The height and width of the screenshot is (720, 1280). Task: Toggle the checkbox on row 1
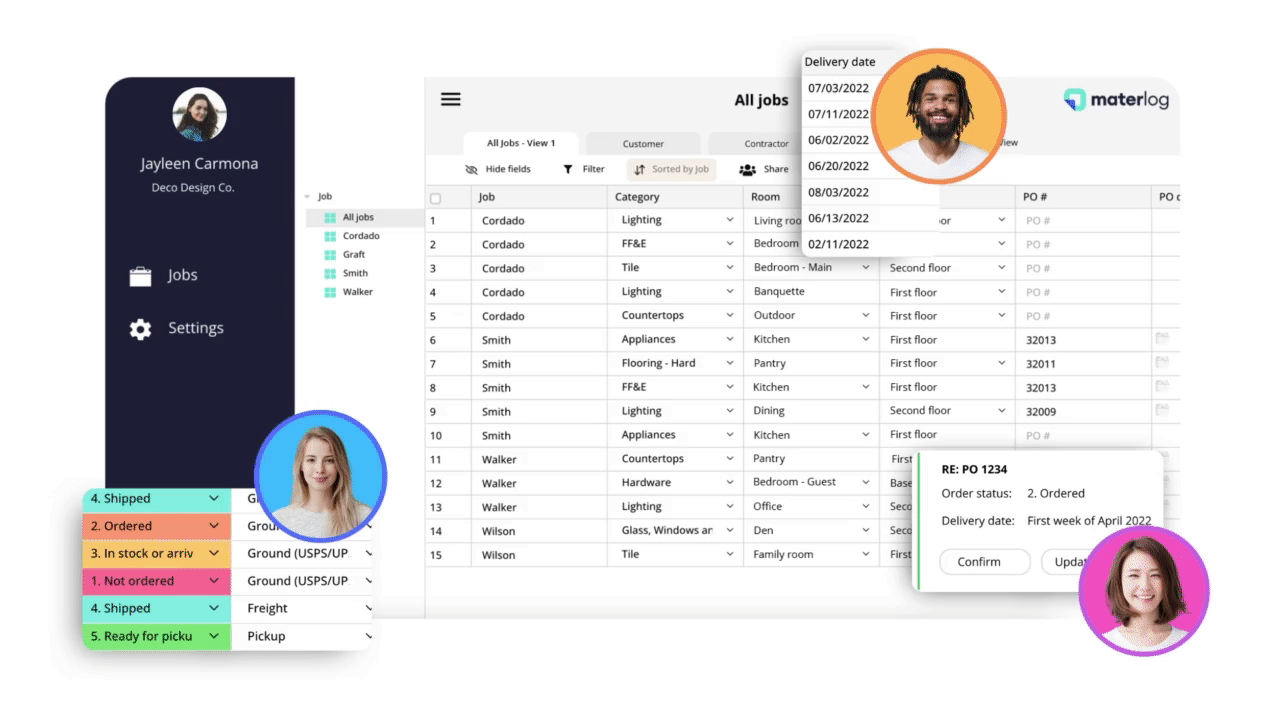coord(434,219)
